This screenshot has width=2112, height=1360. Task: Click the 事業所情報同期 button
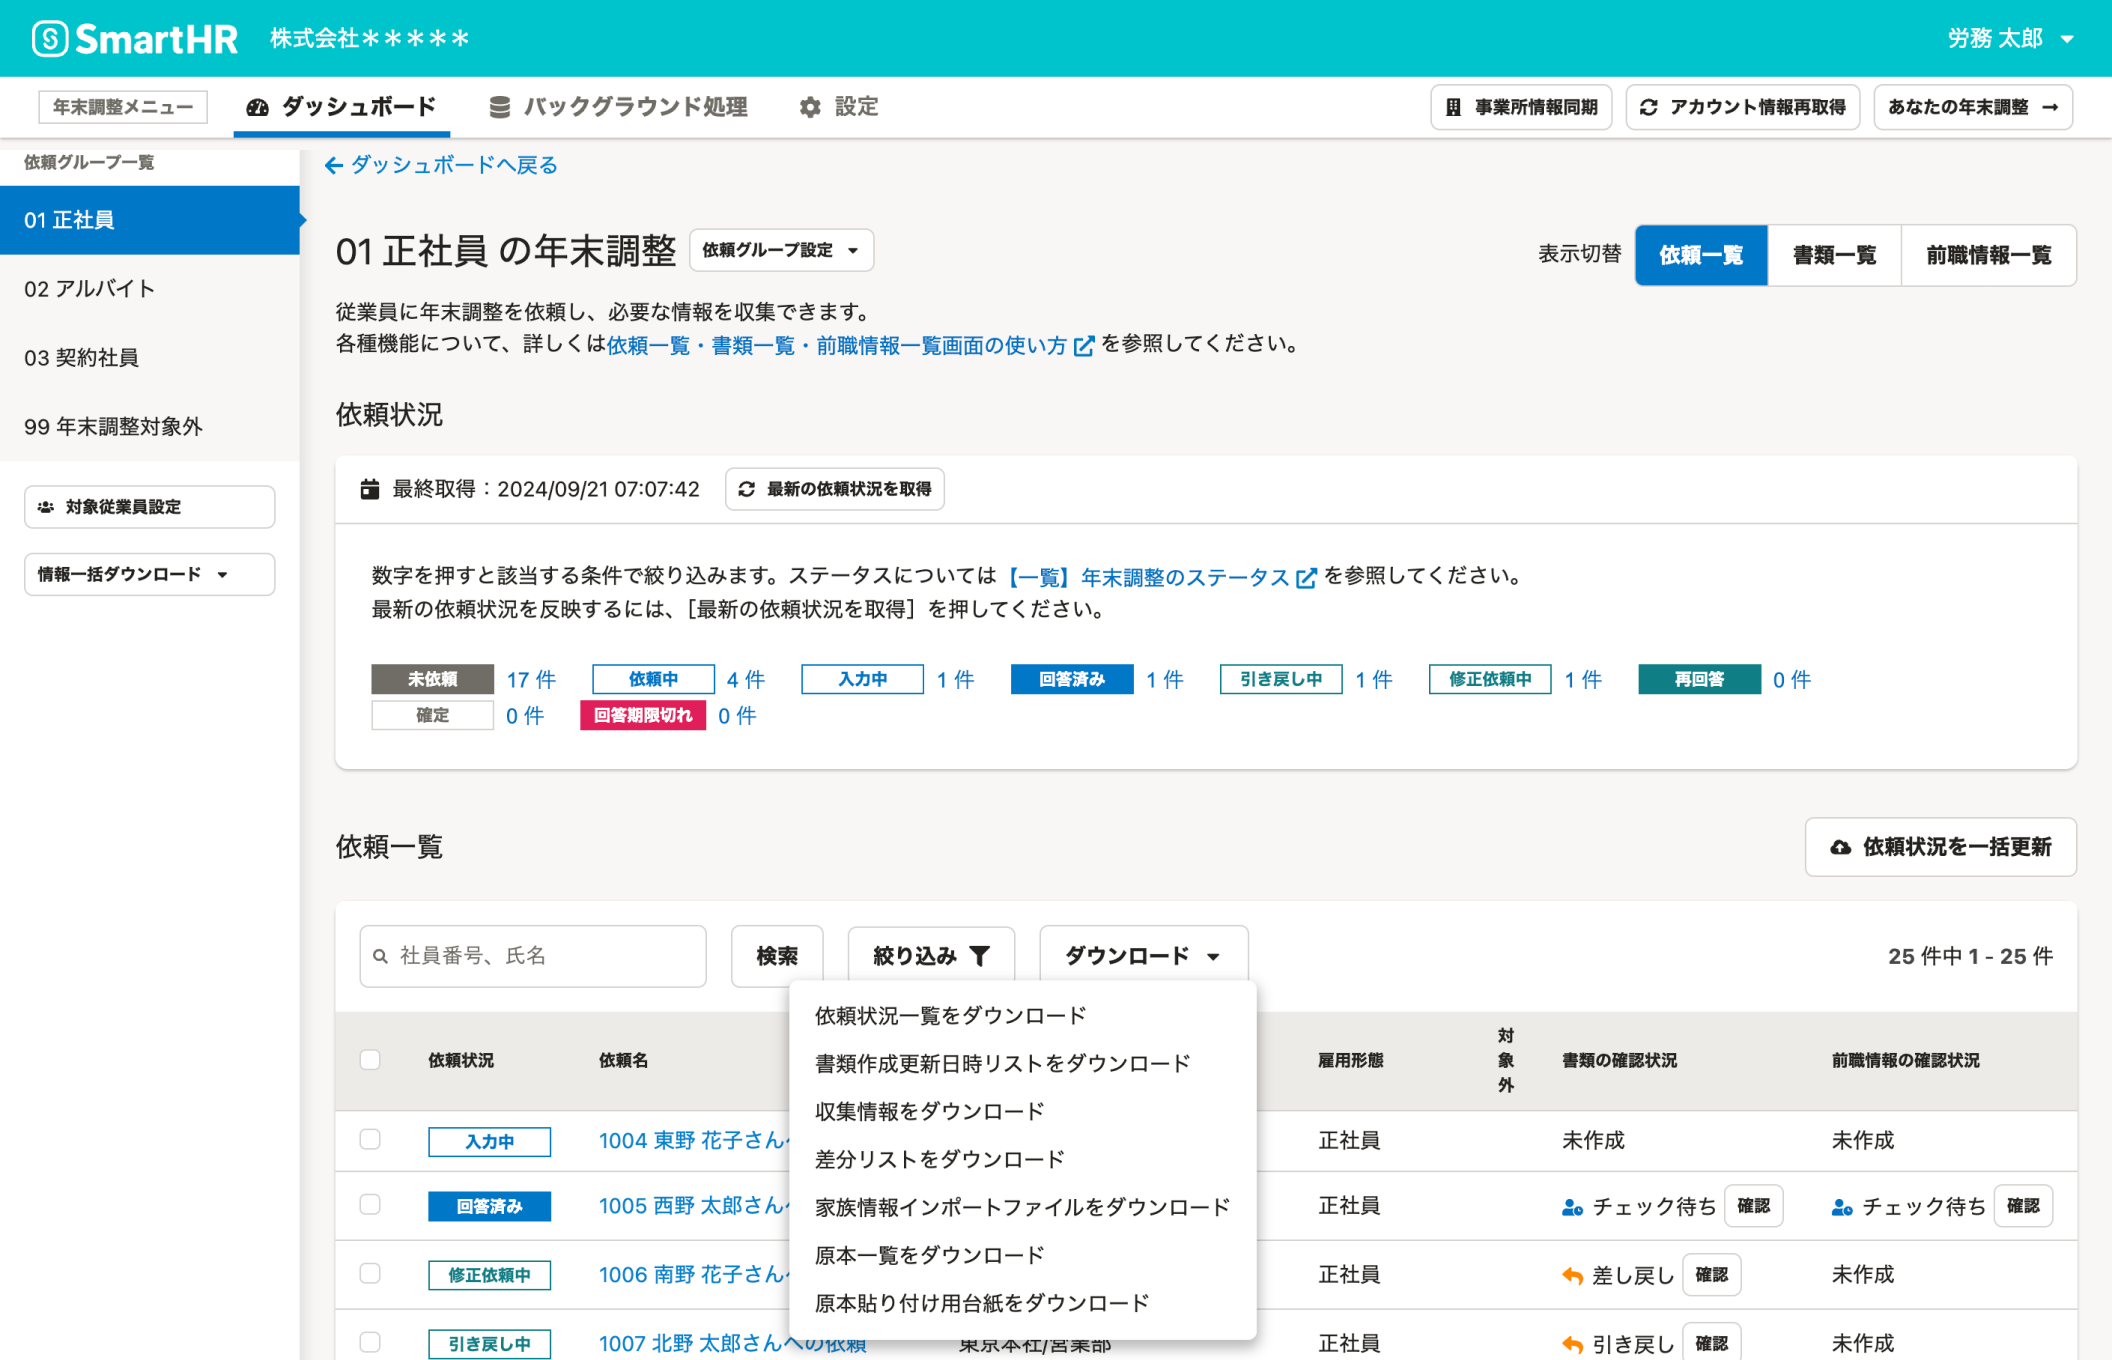pos(1521,107)
